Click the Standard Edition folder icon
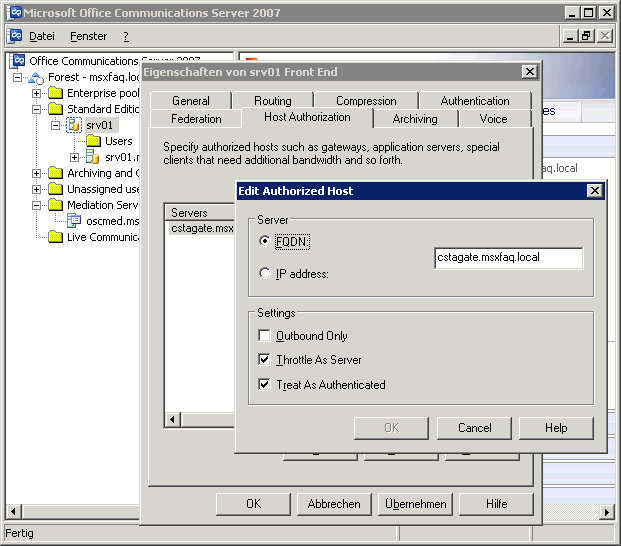The width and height of the screenshot is (621, 546). click(x=55, y=109)
